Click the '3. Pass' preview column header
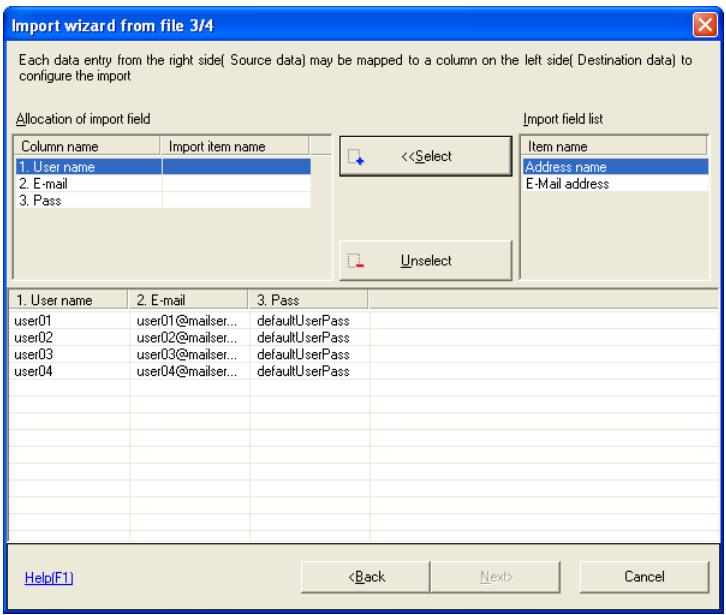Image resolution: width=726 pixels, height=615 pixels. [308, 300]
